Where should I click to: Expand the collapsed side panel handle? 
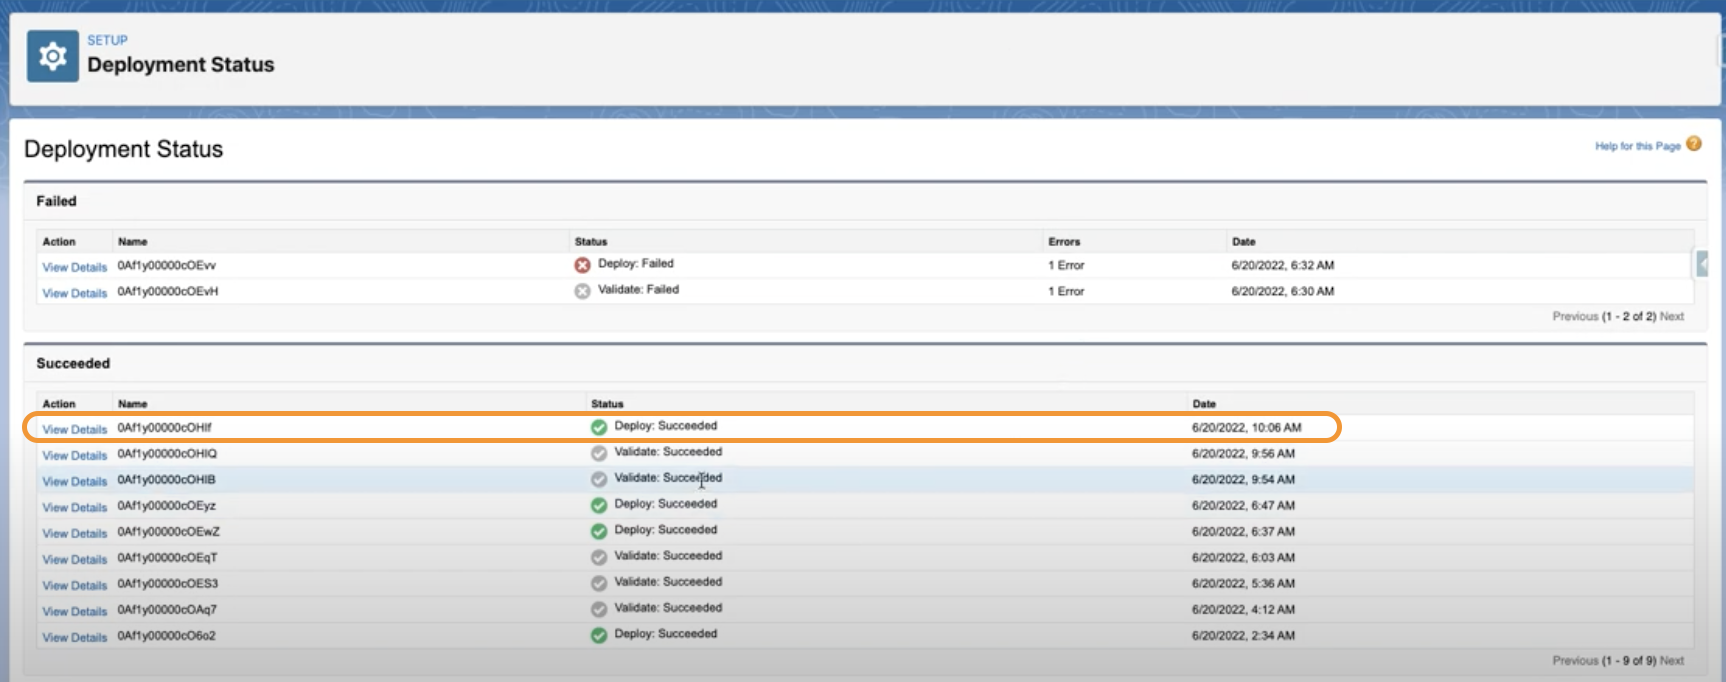pyautogui.click(x=1702, y=263)
